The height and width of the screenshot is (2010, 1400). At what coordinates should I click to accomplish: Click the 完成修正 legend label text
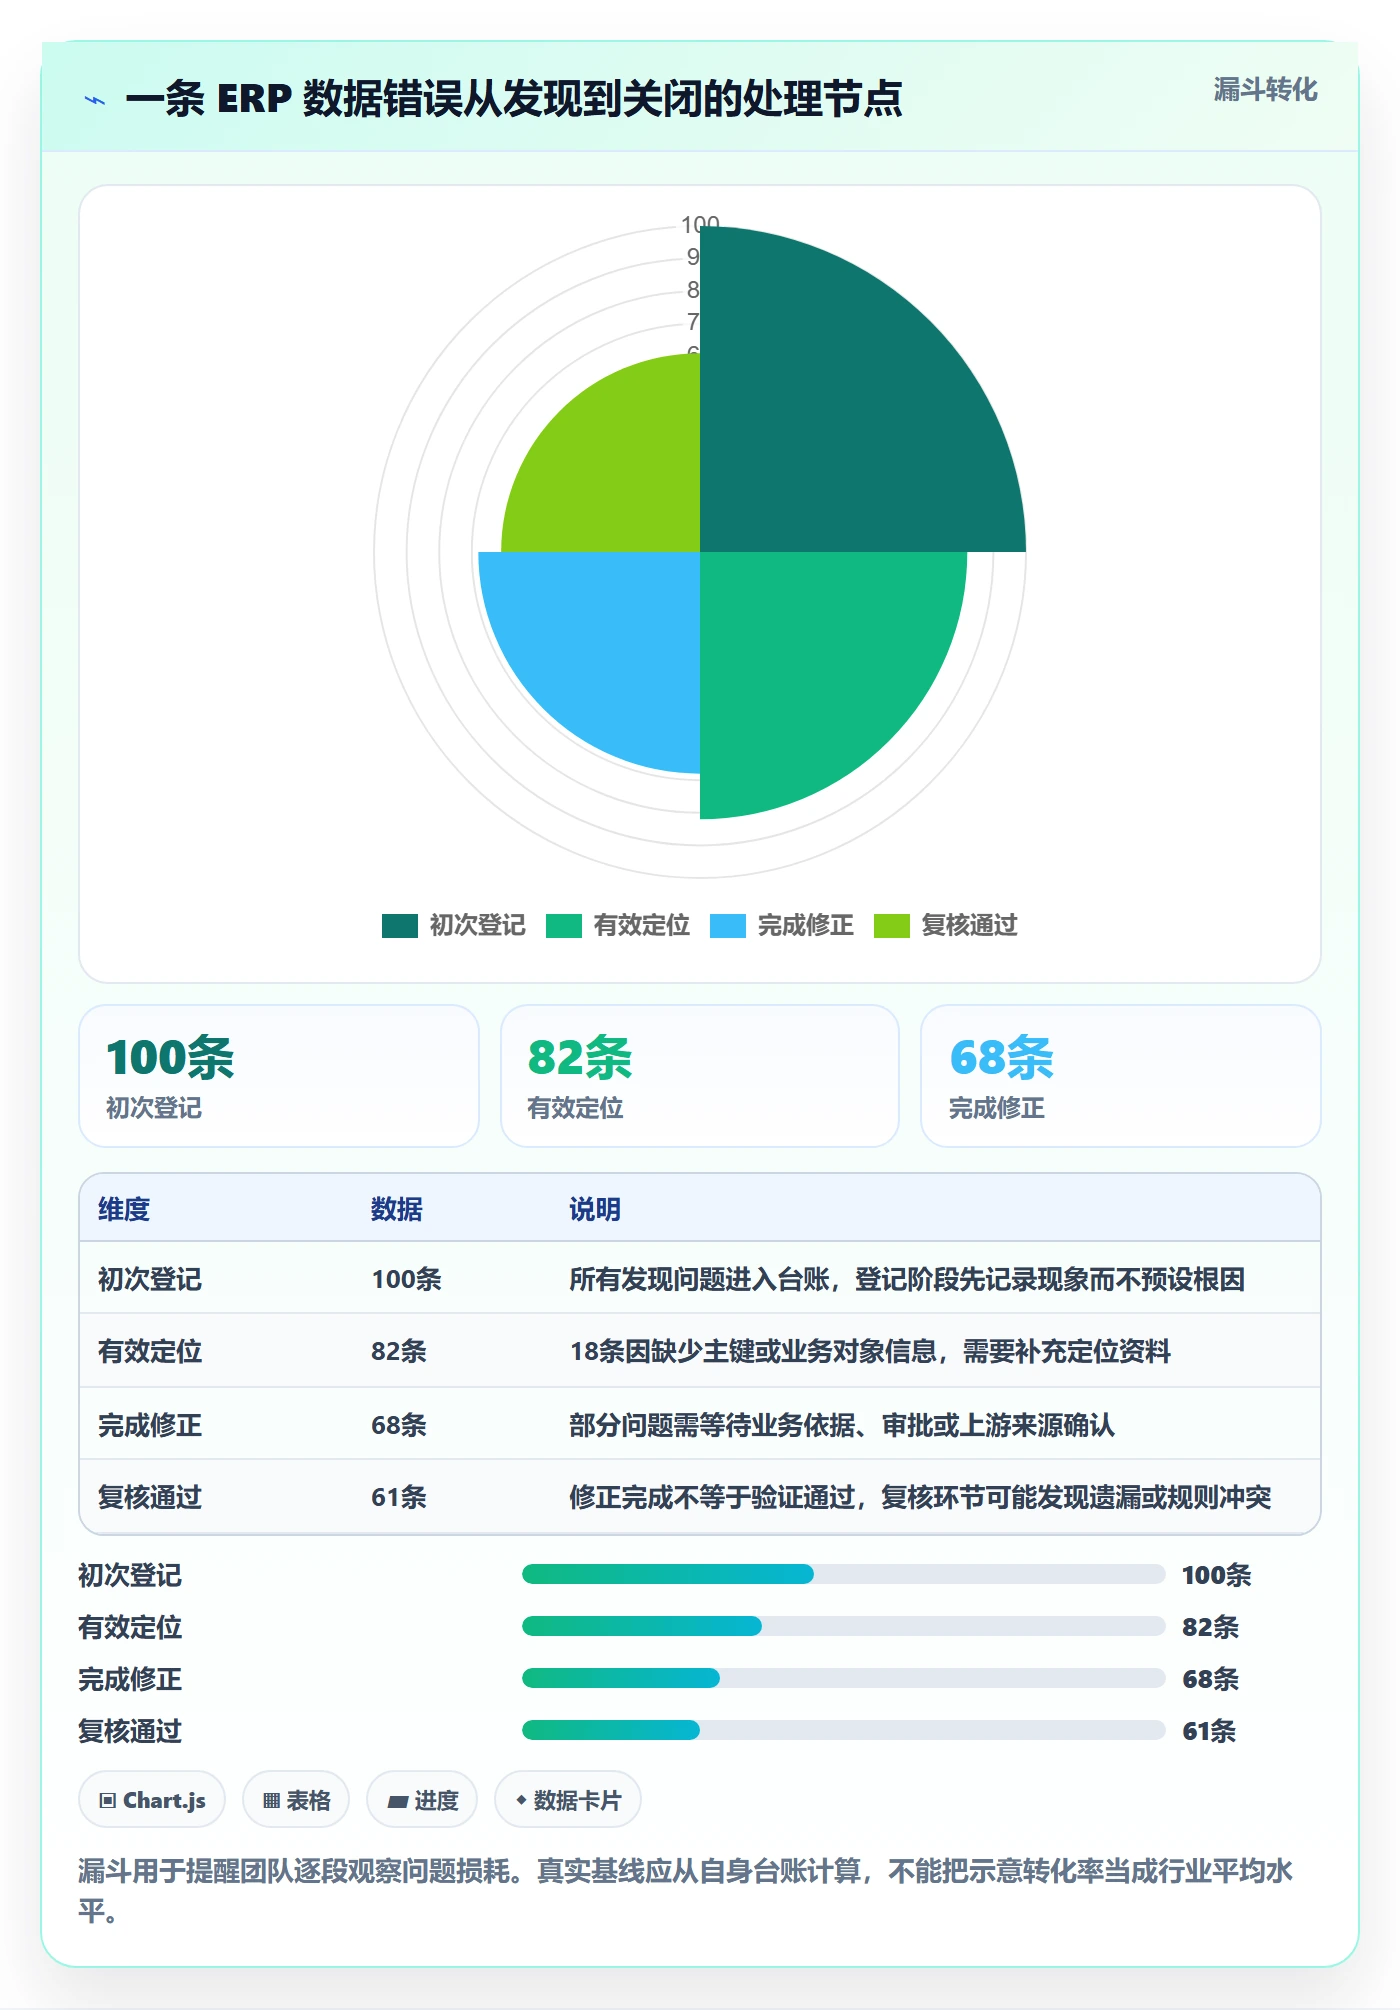805,926
